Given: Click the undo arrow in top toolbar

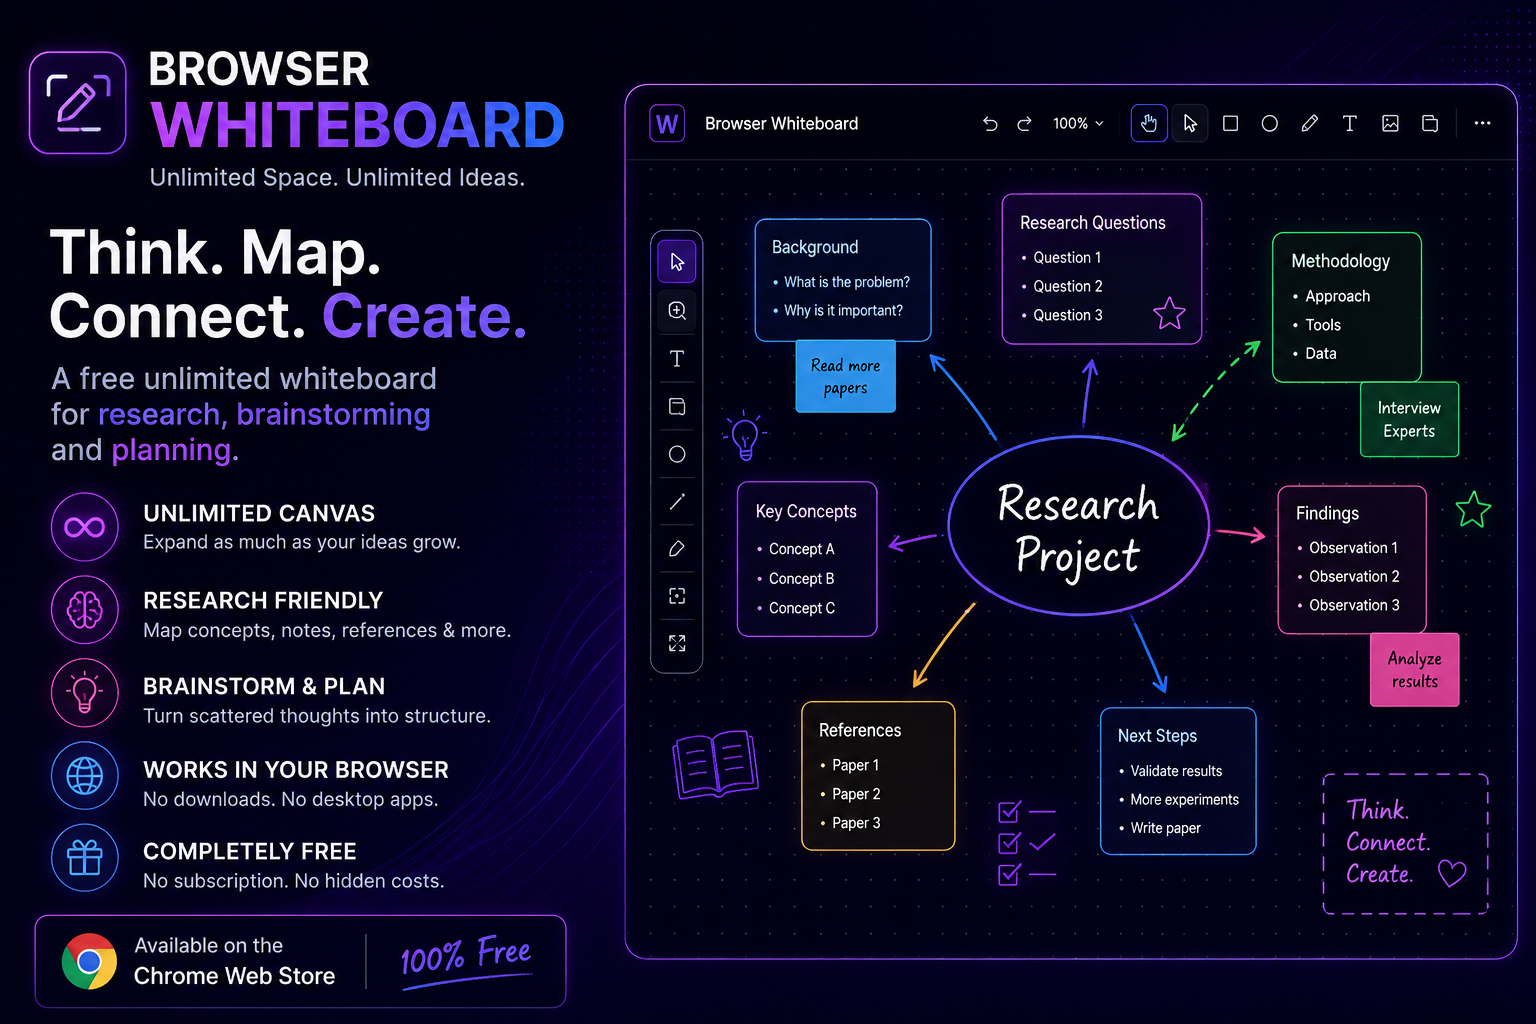Looking at the screenshot, I should (990, 124).
